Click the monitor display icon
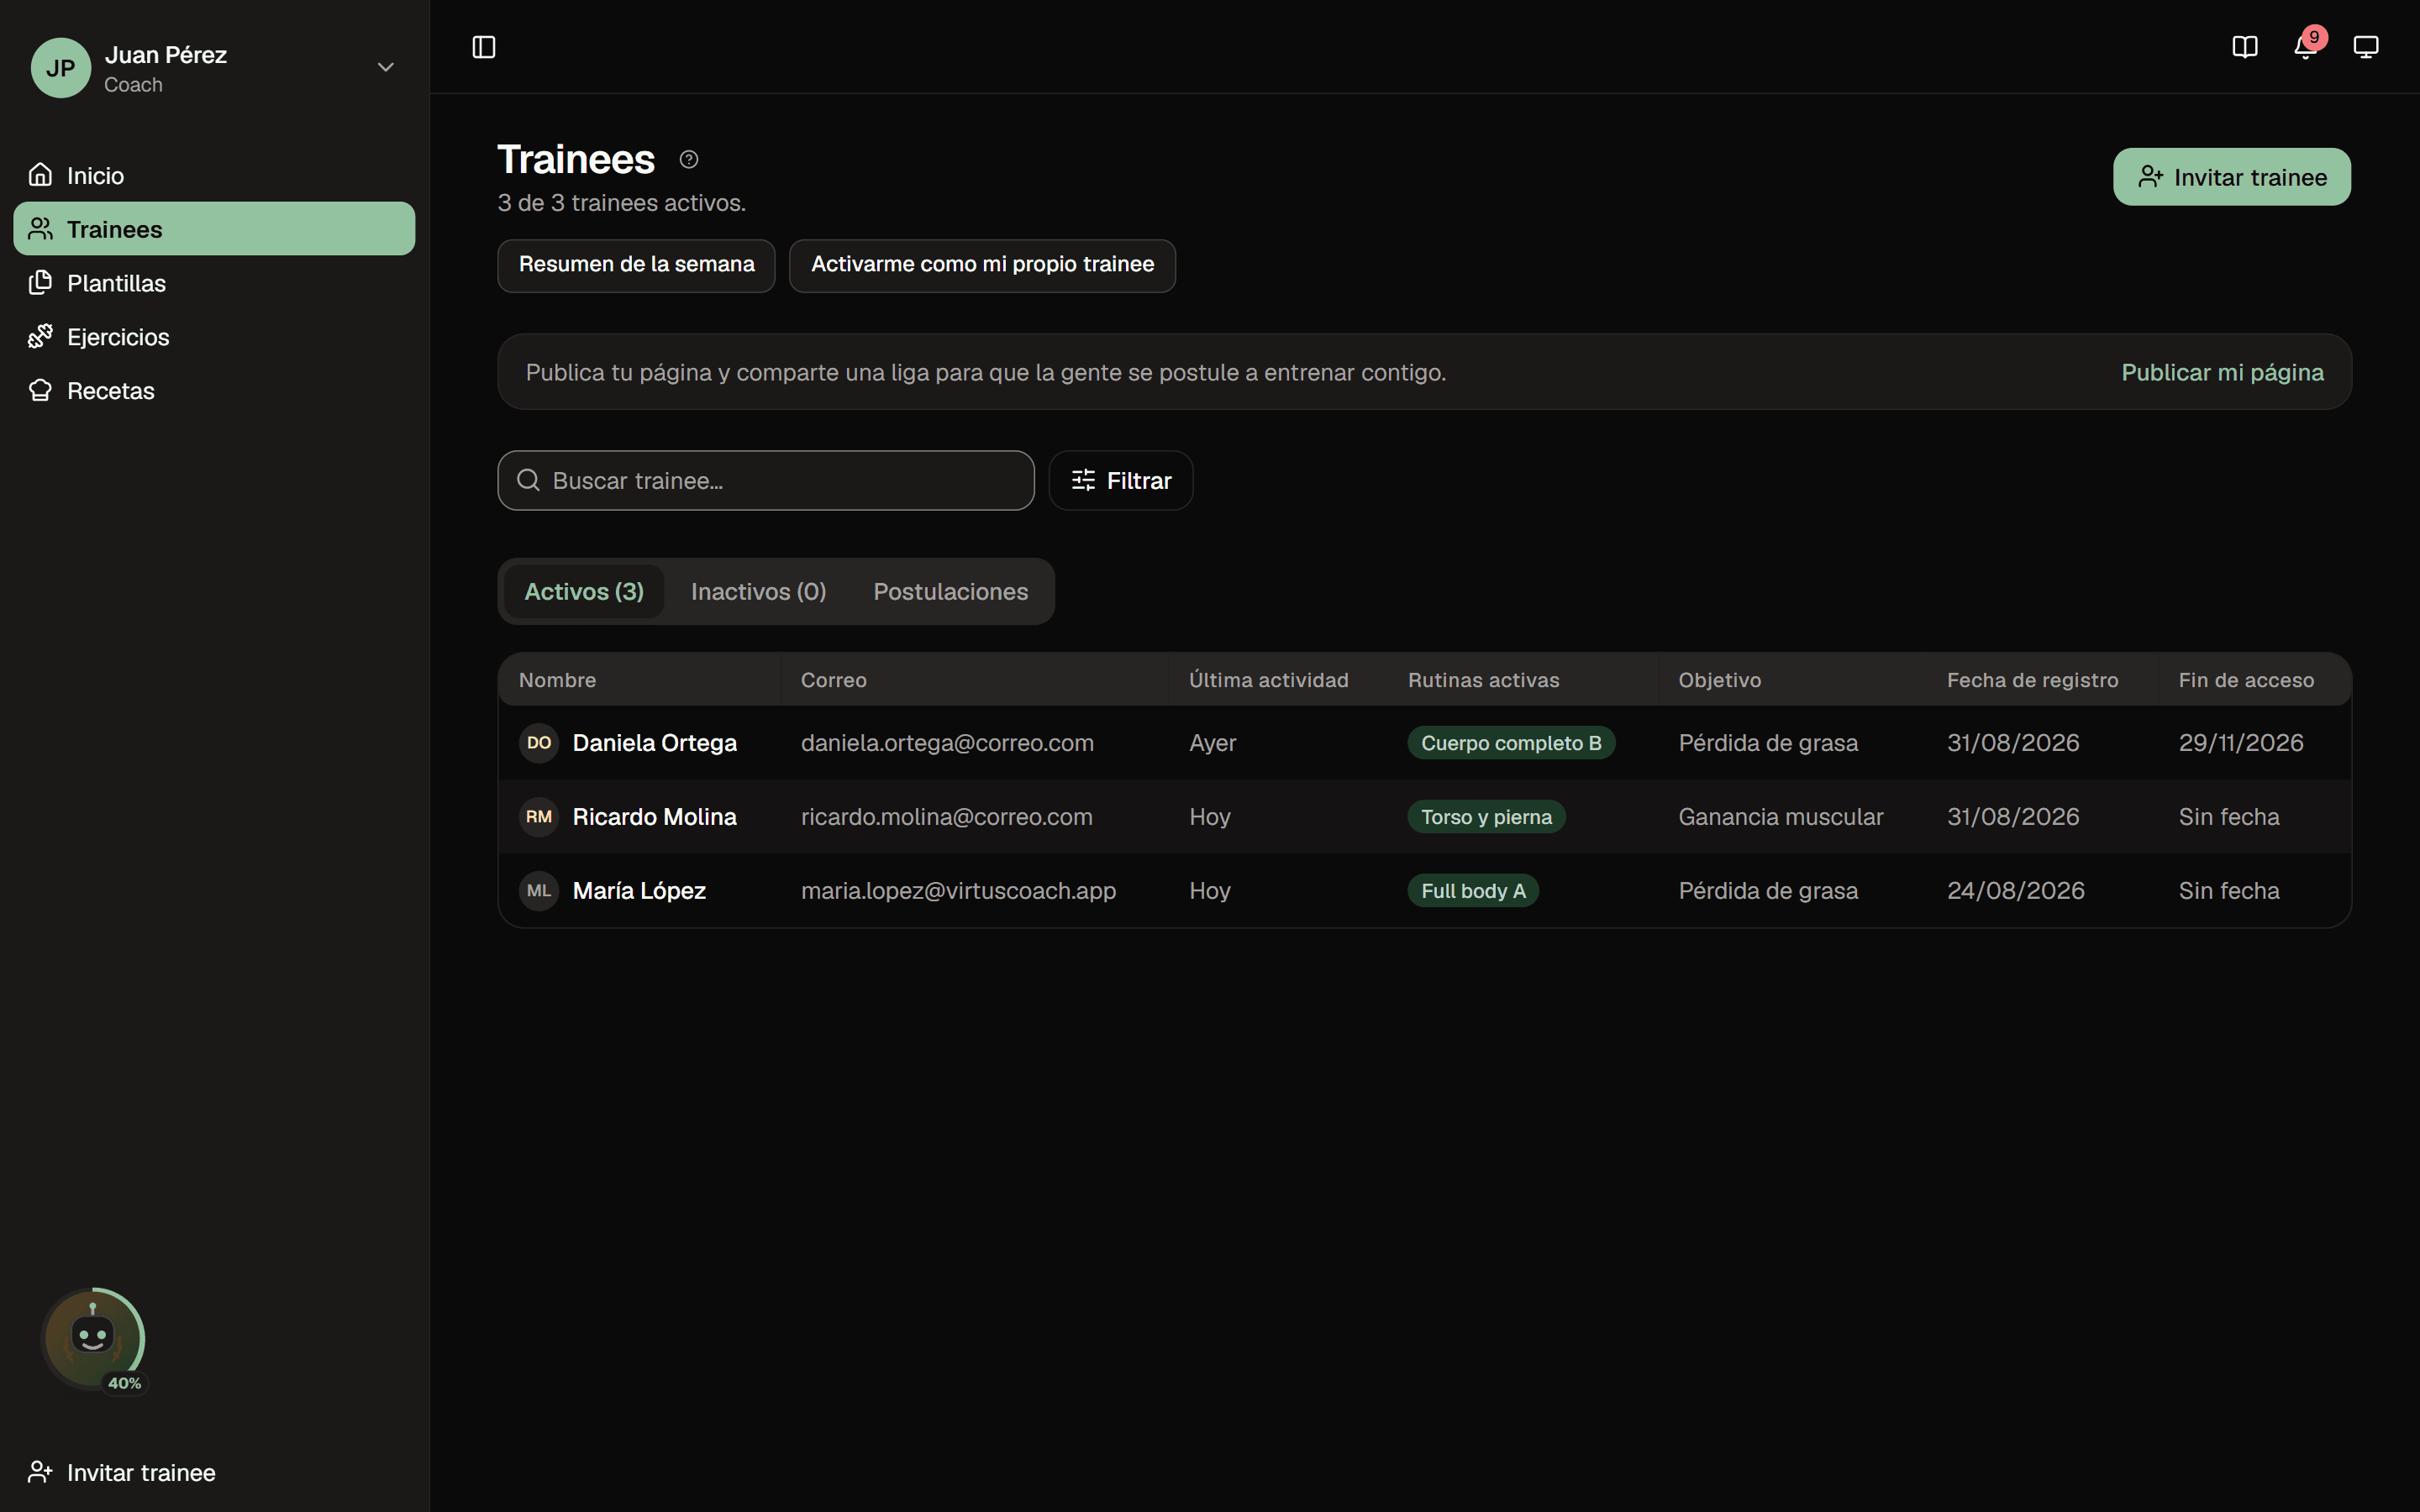This screenshot has width=2420, height=1512. pos(2366,47)
